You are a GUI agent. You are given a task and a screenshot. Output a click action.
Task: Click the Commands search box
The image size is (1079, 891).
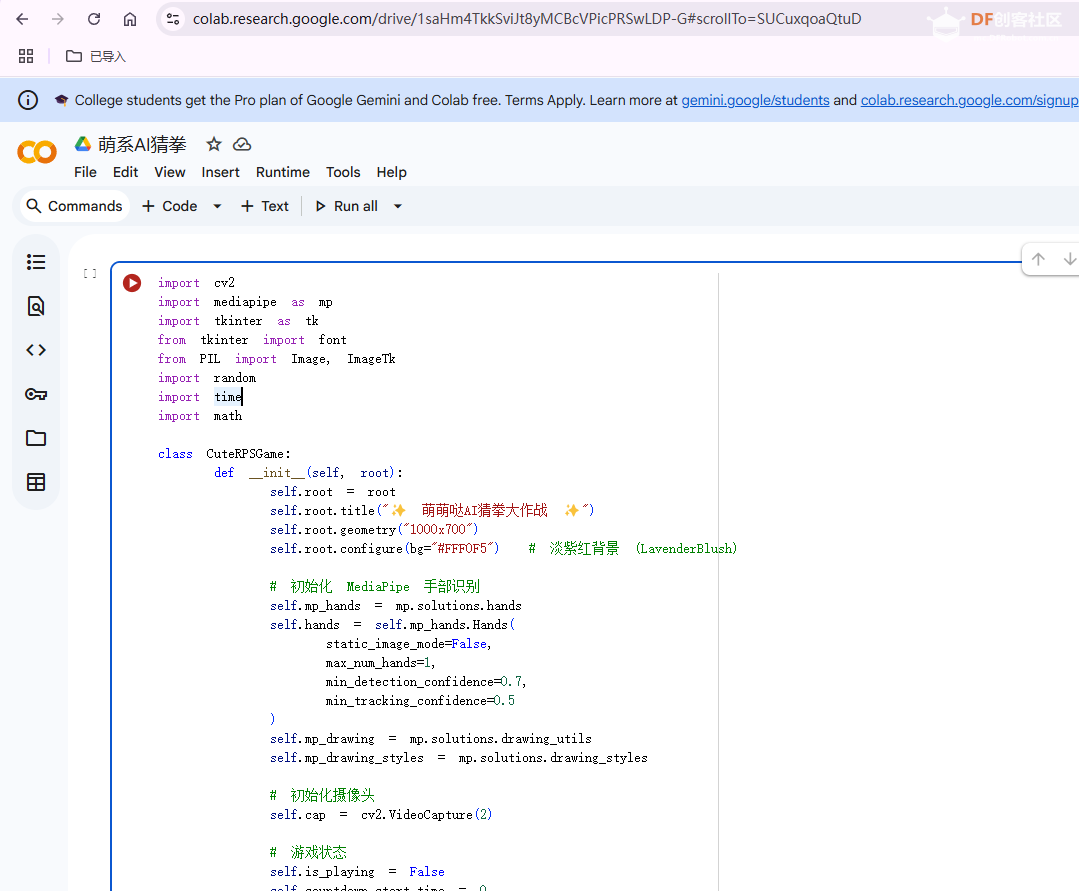[x=74, y=206]
